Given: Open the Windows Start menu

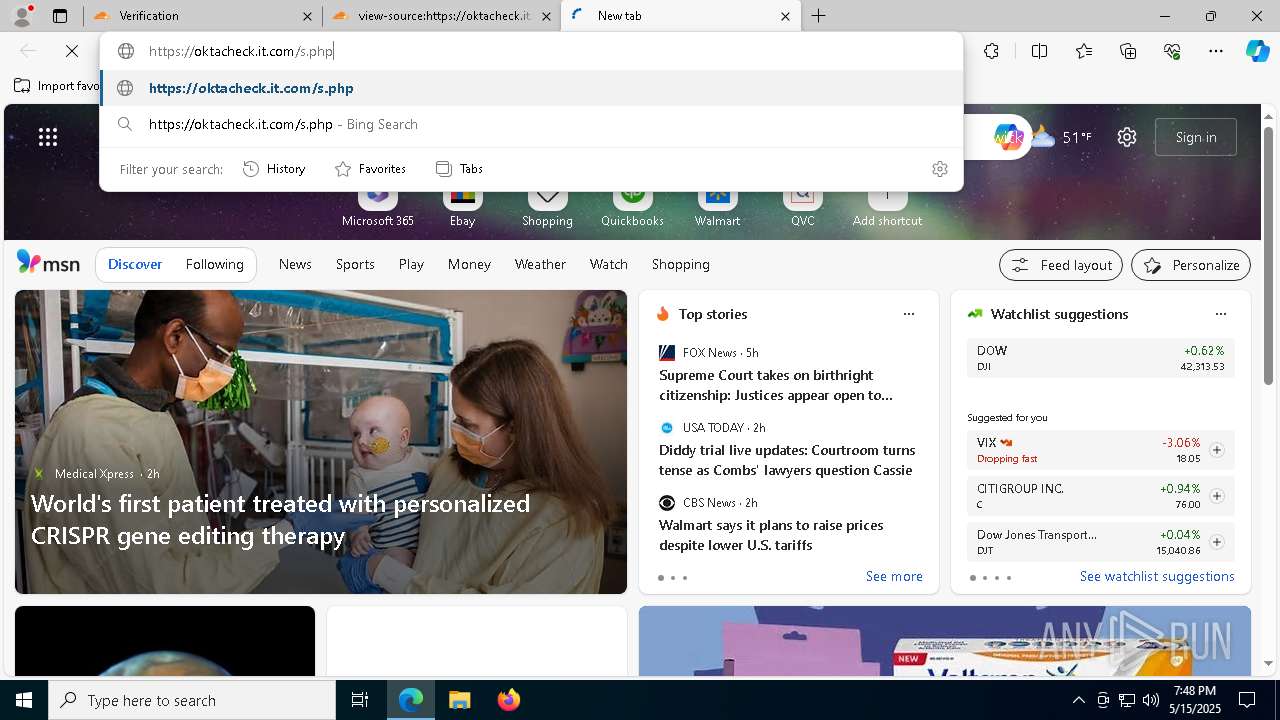Looking at the screenshot, I should point(24,700).
